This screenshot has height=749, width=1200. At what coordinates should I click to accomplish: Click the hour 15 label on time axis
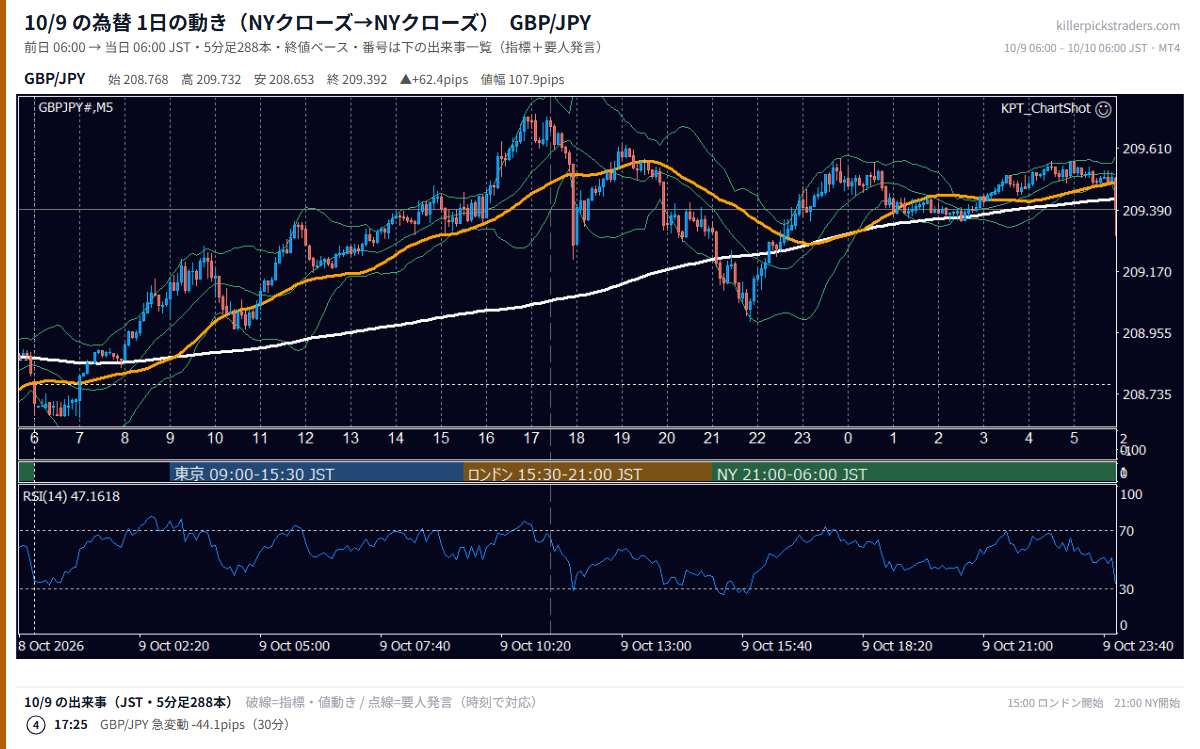click(x=441, y=438)
